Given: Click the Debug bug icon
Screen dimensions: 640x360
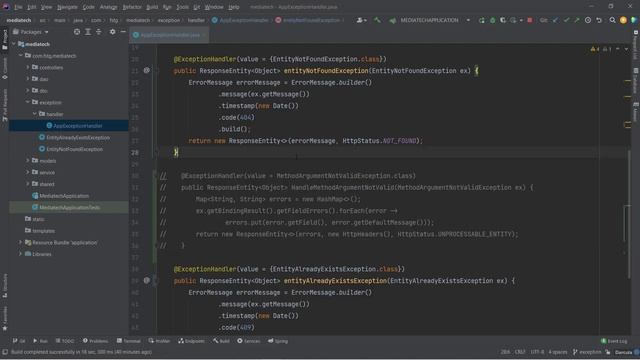Looking at the screenshot, I should coord(493,20).
